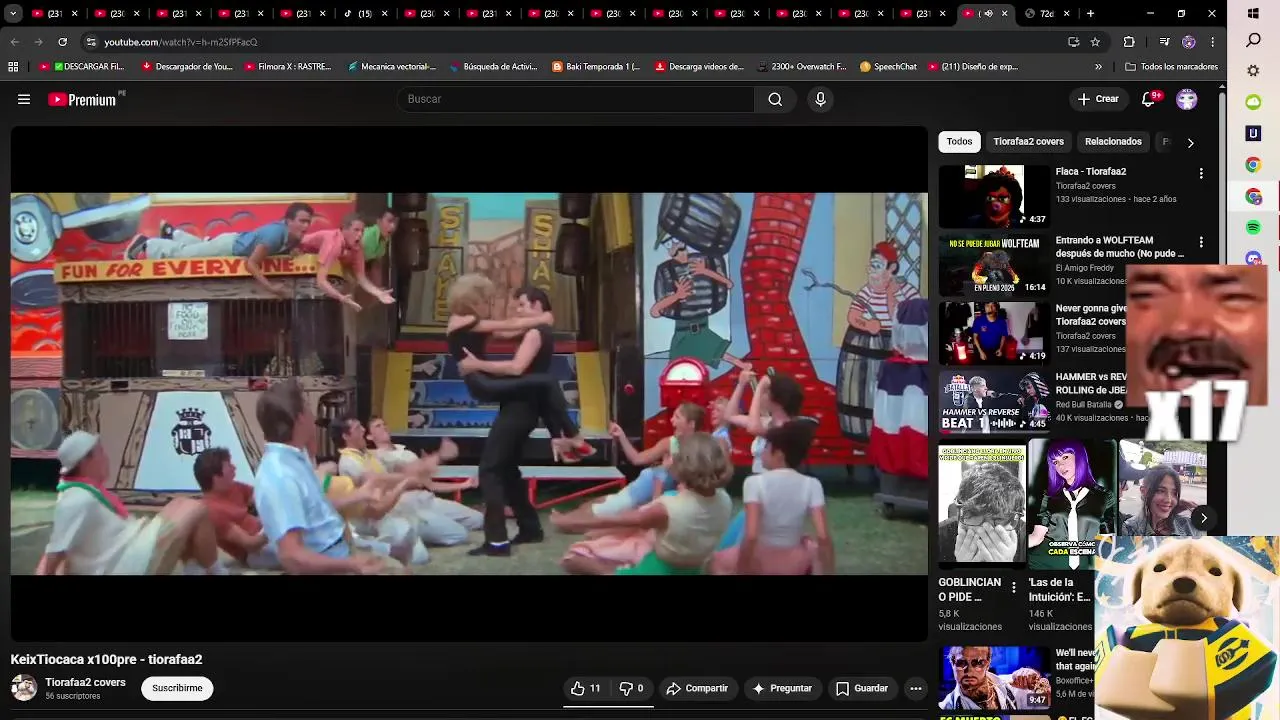
Task: Open the 2300+ Overwatch F... bookmark
Action: pyautogui.click(x=802, y=67)
